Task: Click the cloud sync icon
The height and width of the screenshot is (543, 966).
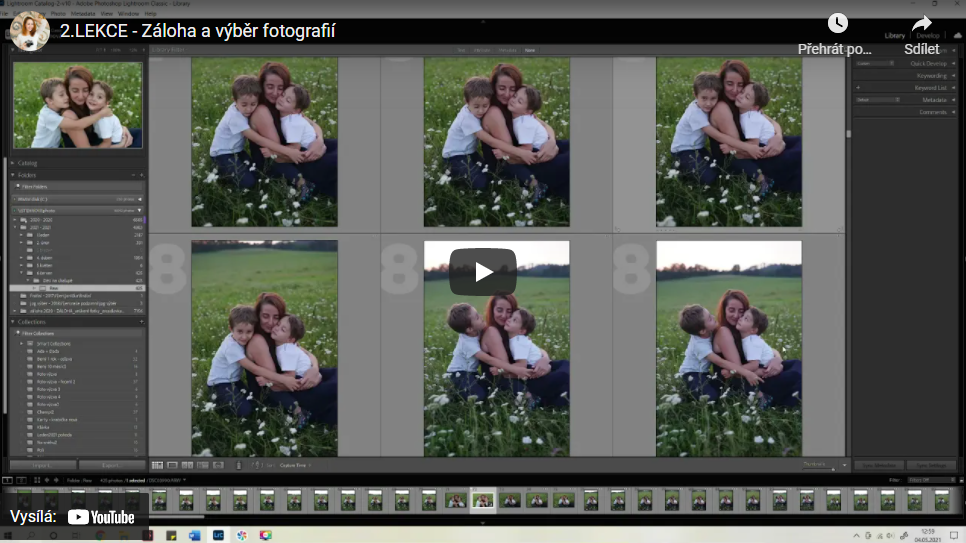Action: (x=957, y=36)
